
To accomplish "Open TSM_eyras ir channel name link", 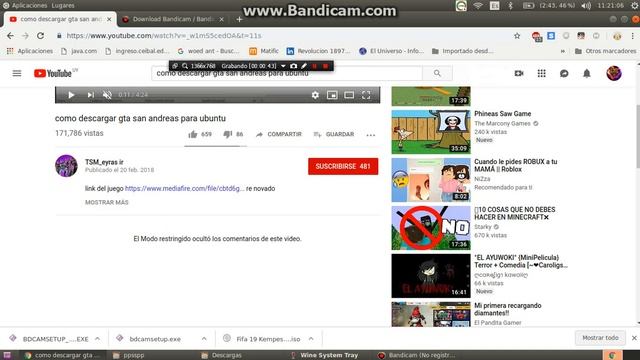I will point(104,162).
